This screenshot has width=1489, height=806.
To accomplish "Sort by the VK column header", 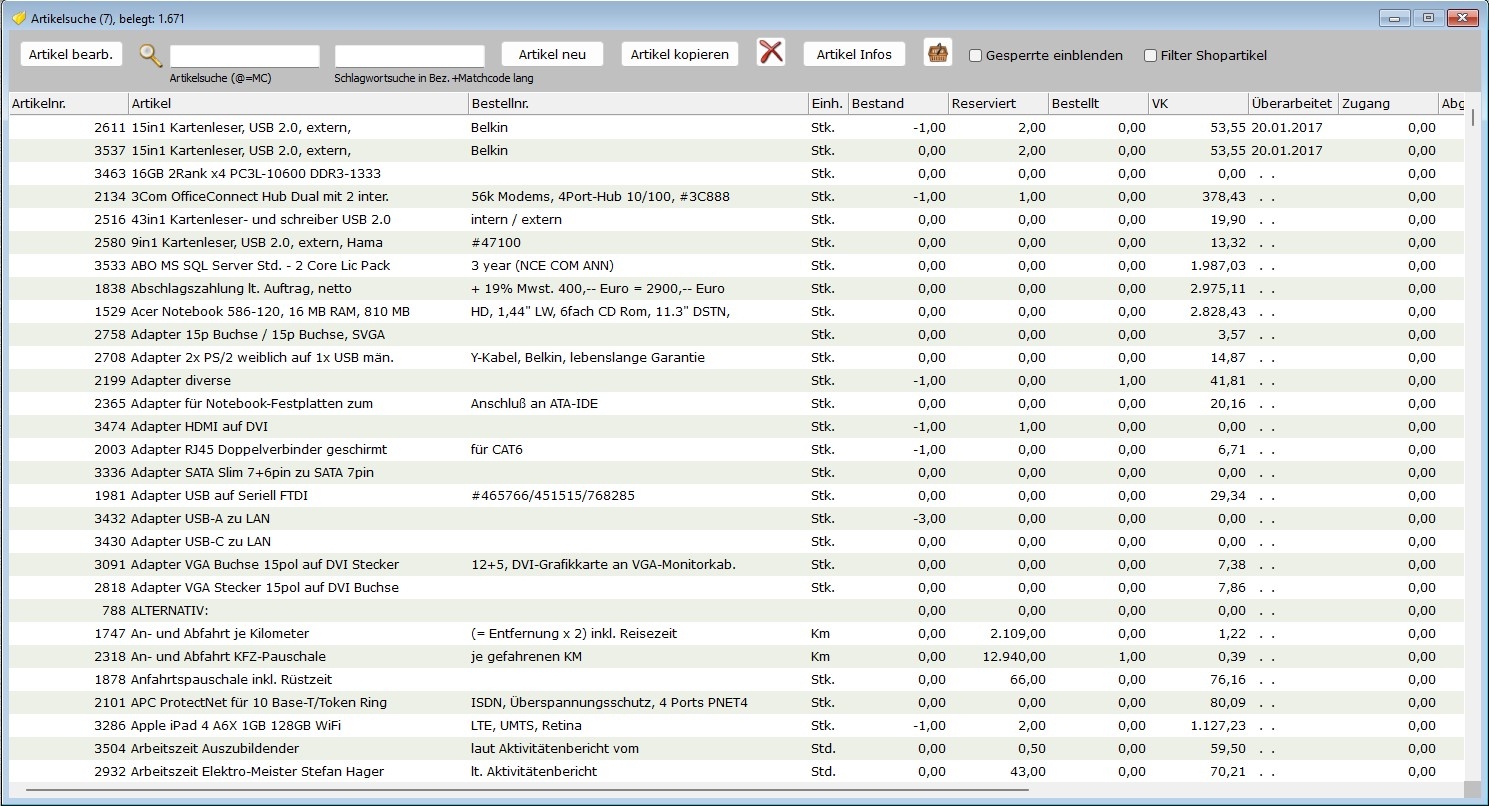I will pos(1198,104).
